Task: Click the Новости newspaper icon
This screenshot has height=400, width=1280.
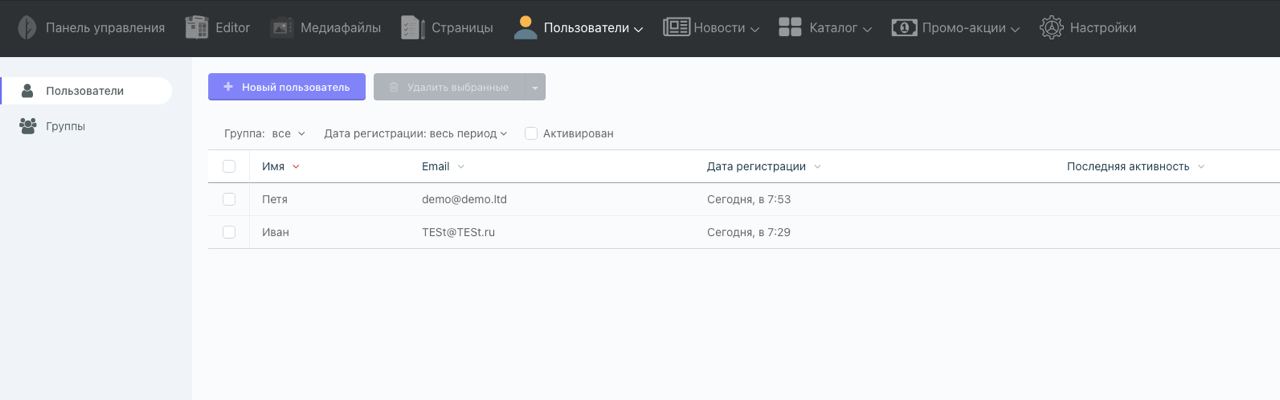Action: (676, 28)
